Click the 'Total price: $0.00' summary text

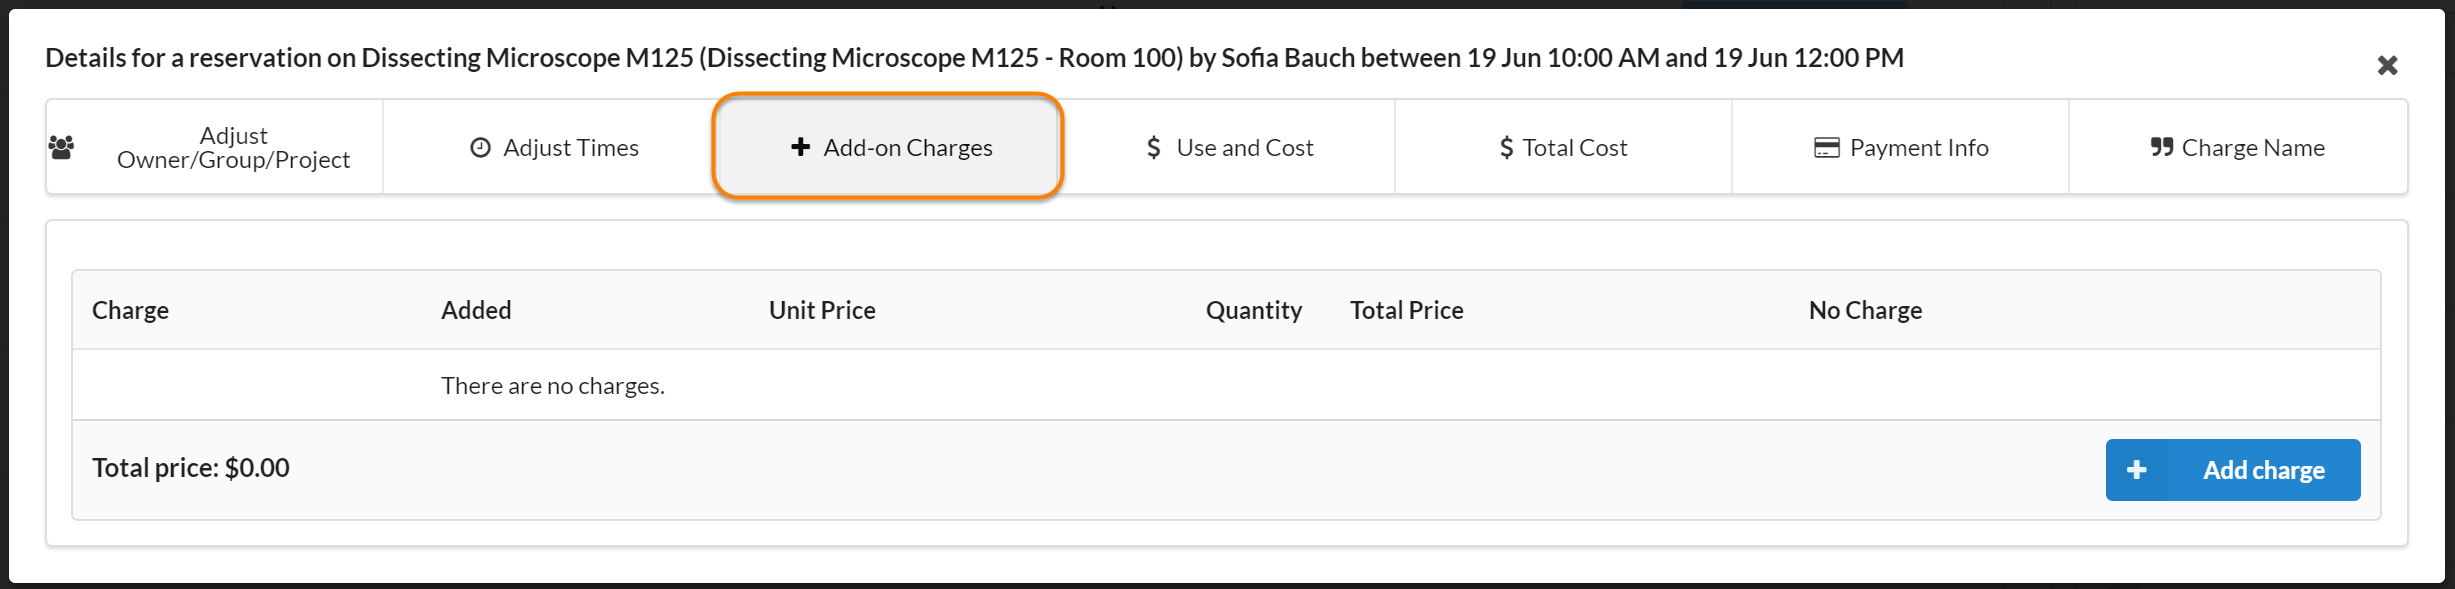pyautogui.click(x=191, y=468)
